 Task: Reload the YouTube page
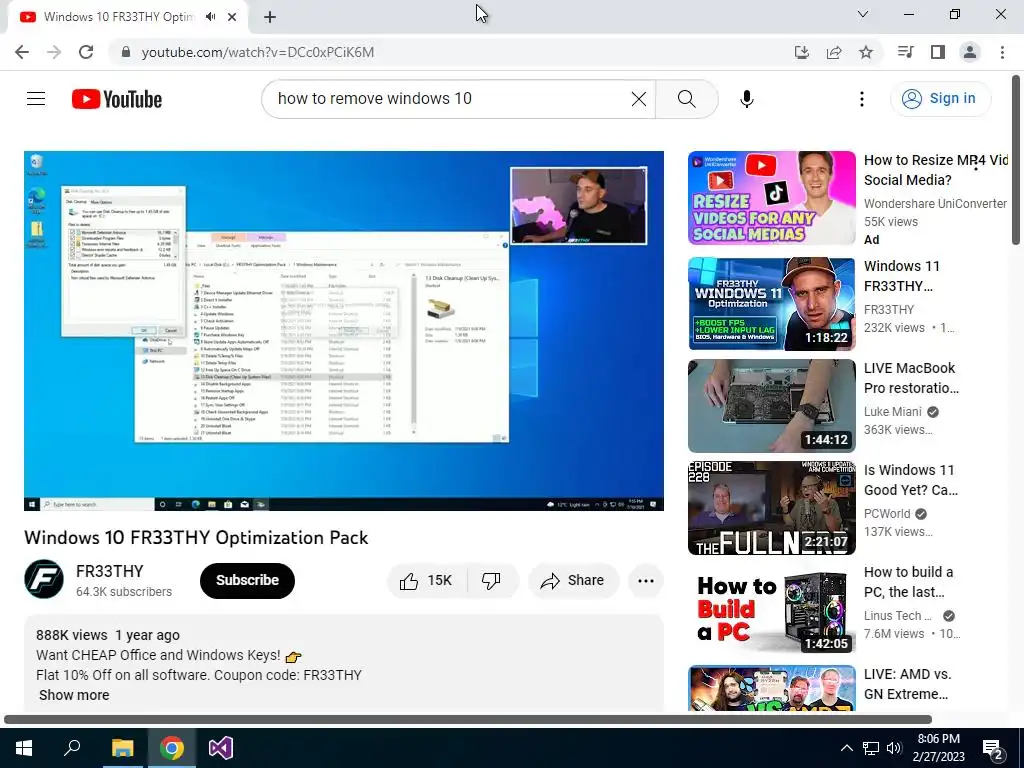86,52
